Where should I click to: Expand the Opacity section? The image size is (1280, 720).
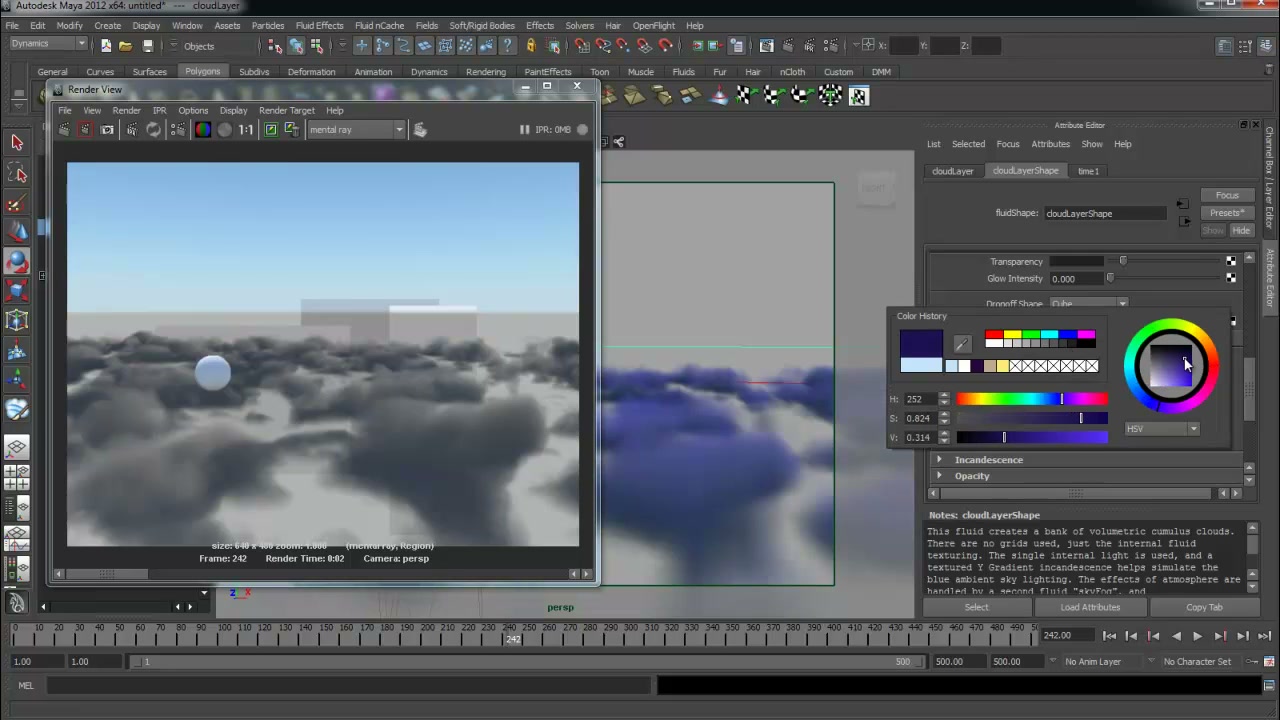938,476
